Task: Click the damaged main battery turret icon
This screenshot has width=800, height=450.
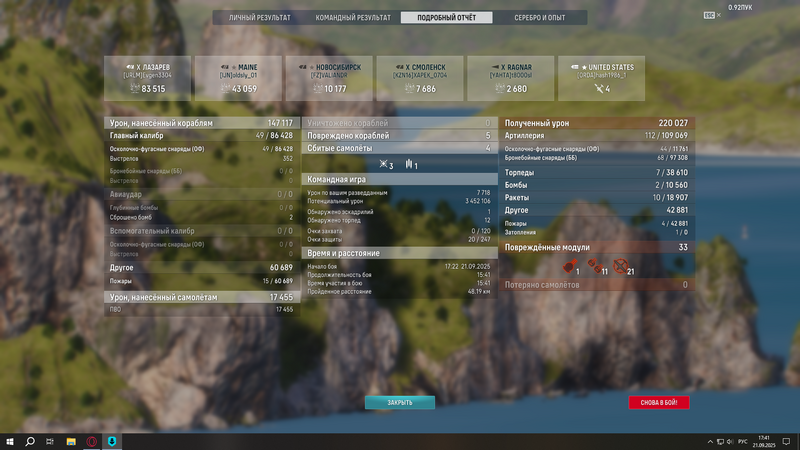Action: click(x=569, y=266)
